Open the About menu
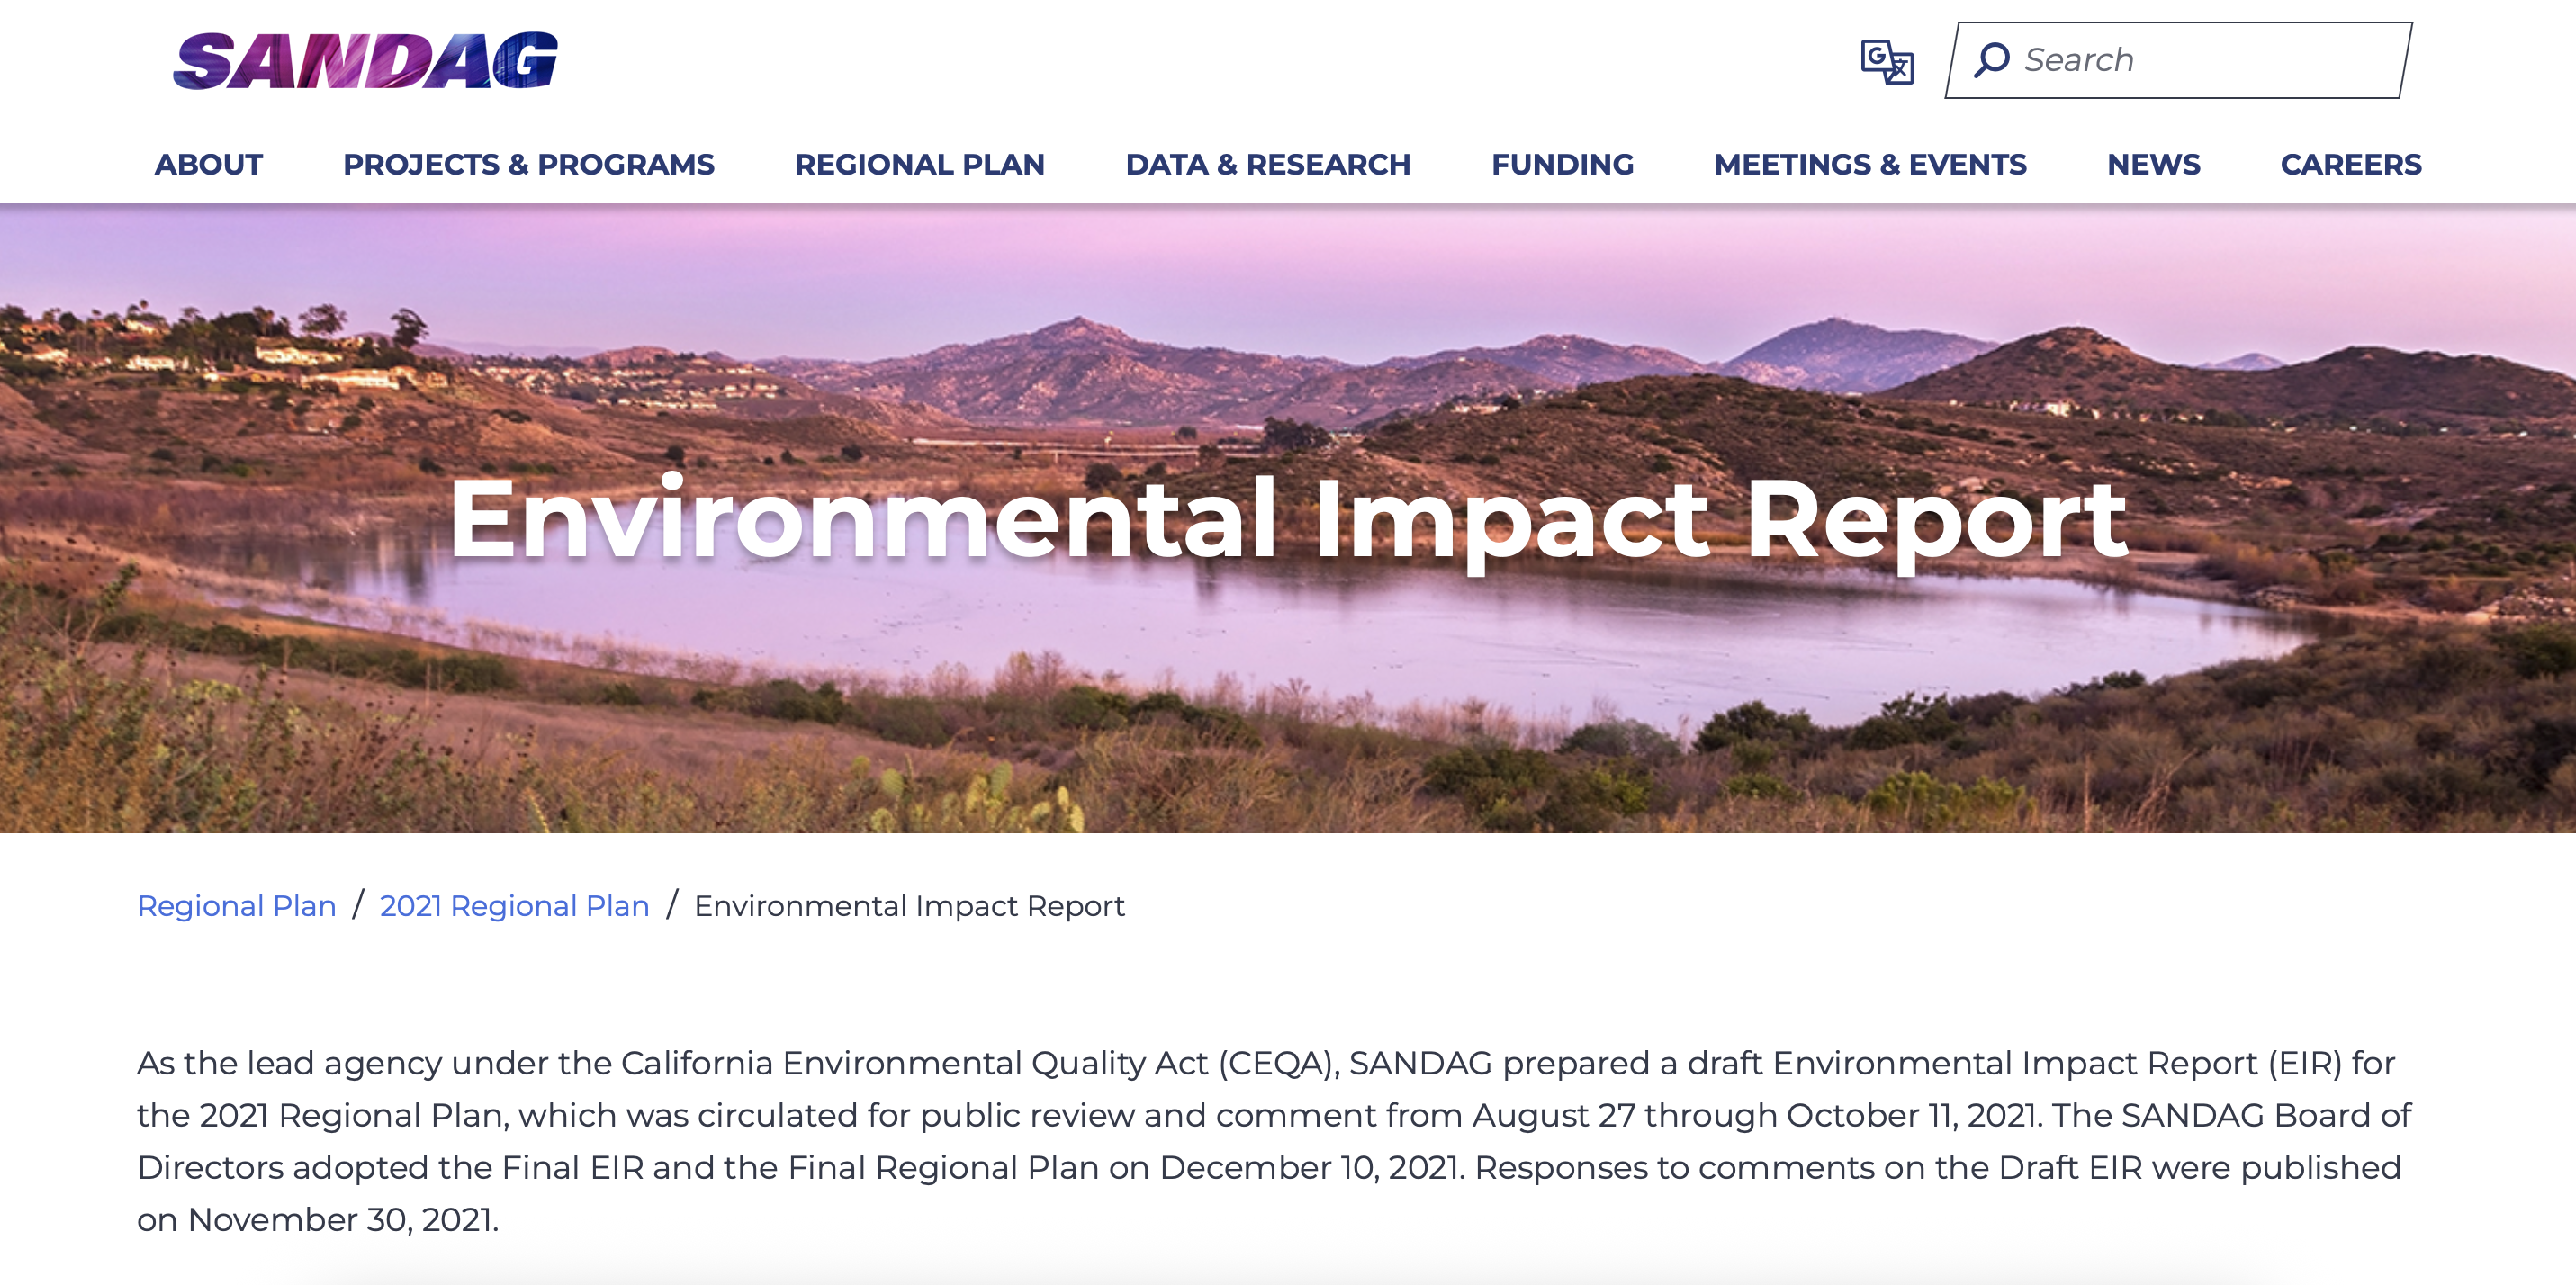This screenshot has width=2576, height=1285. coord(208,164)
